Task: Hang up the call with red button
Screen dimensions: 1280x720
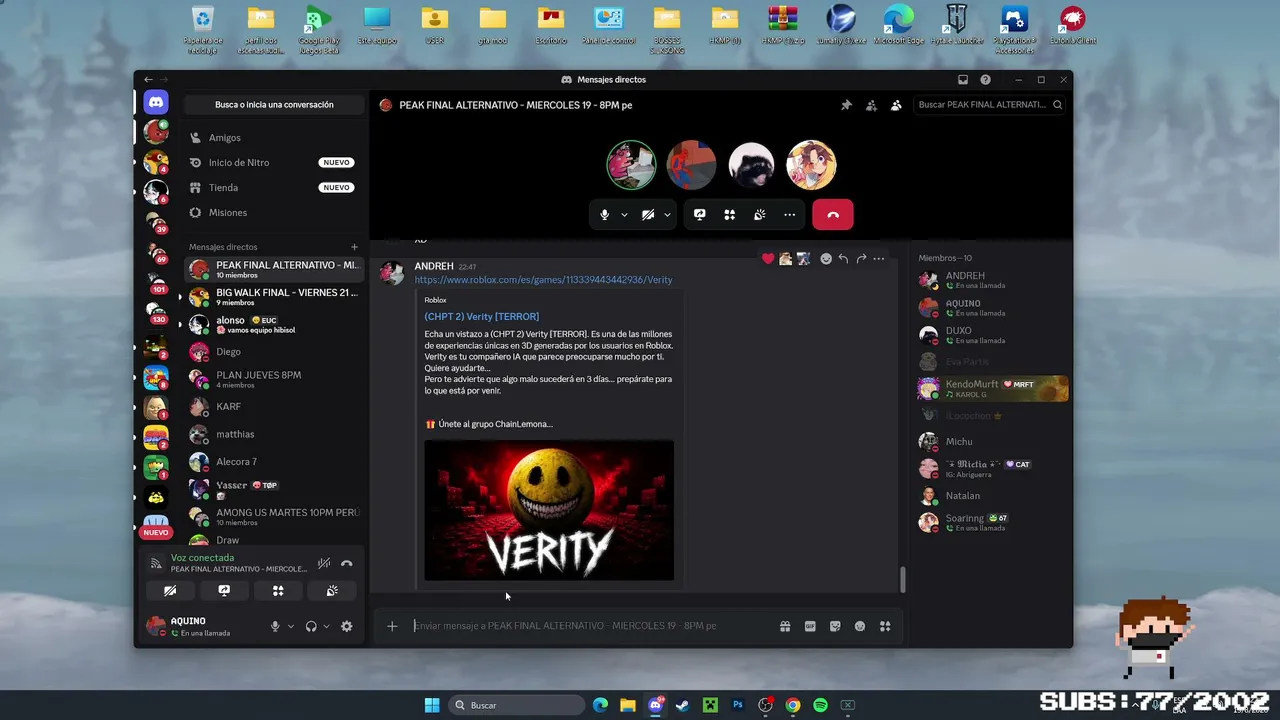Action: [x=833, y=214]
